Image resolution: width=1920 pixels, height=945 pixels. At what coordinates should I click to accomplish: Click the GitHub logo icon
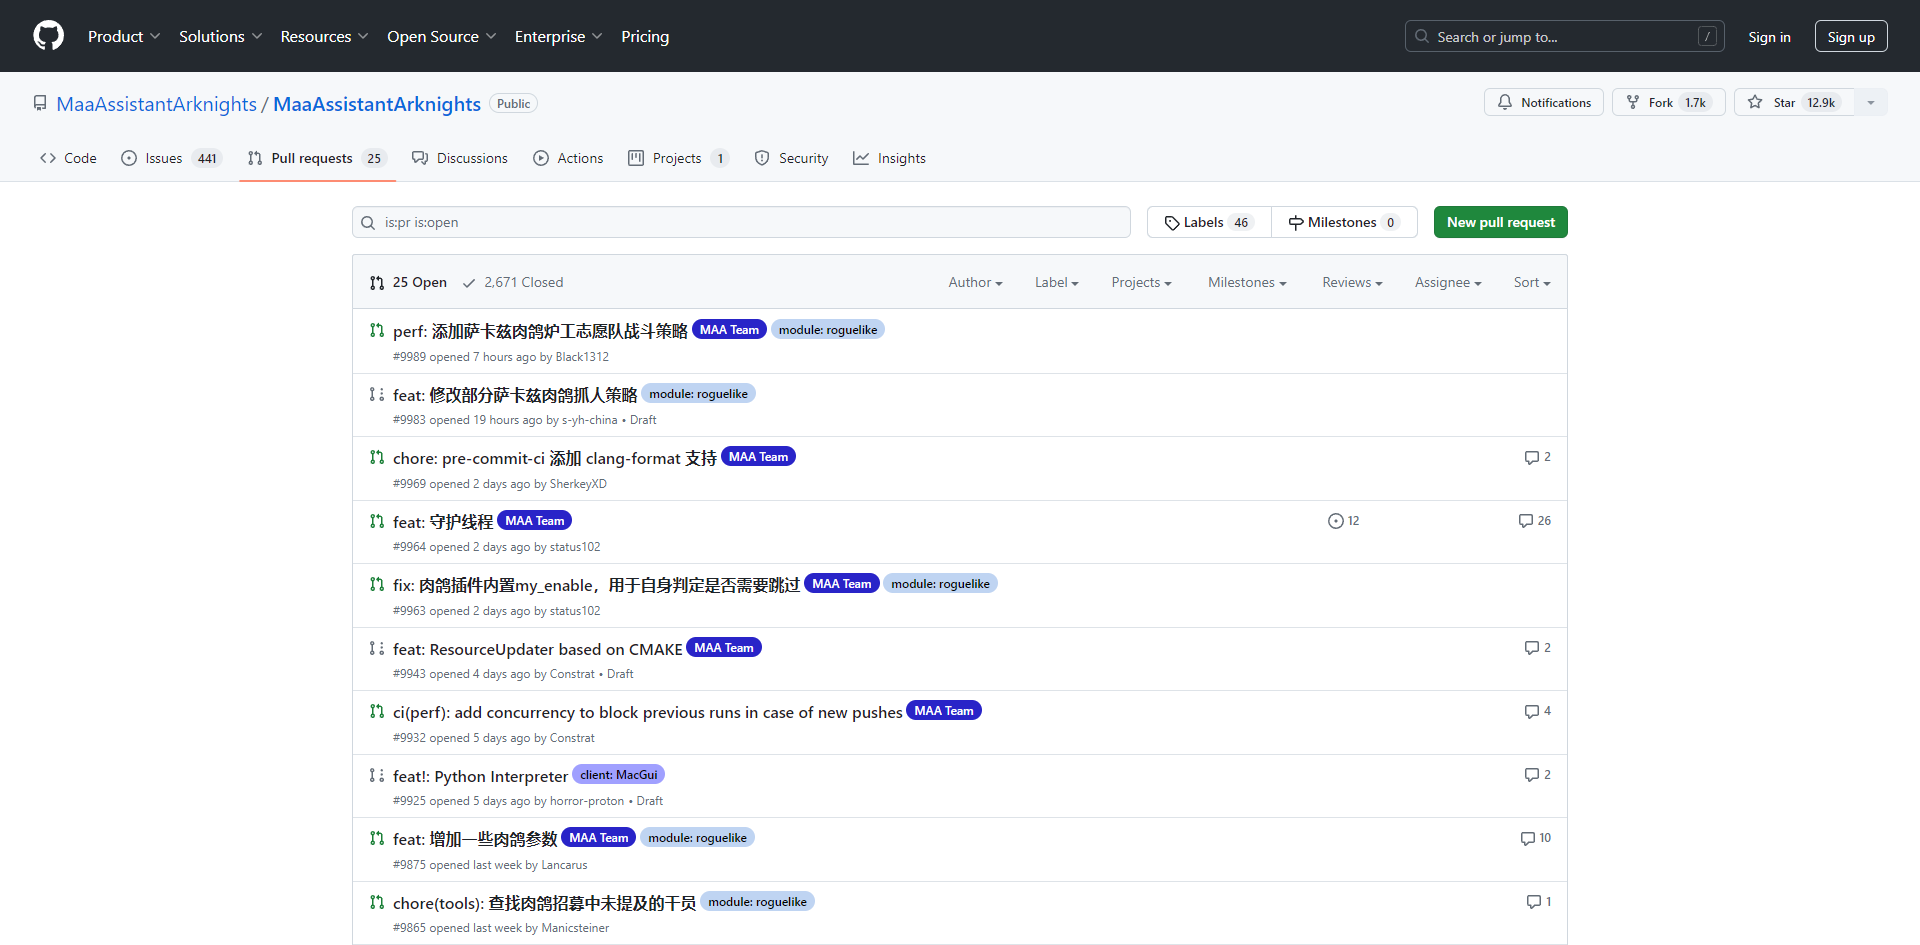pyautogui.click(x=48, y=36)
